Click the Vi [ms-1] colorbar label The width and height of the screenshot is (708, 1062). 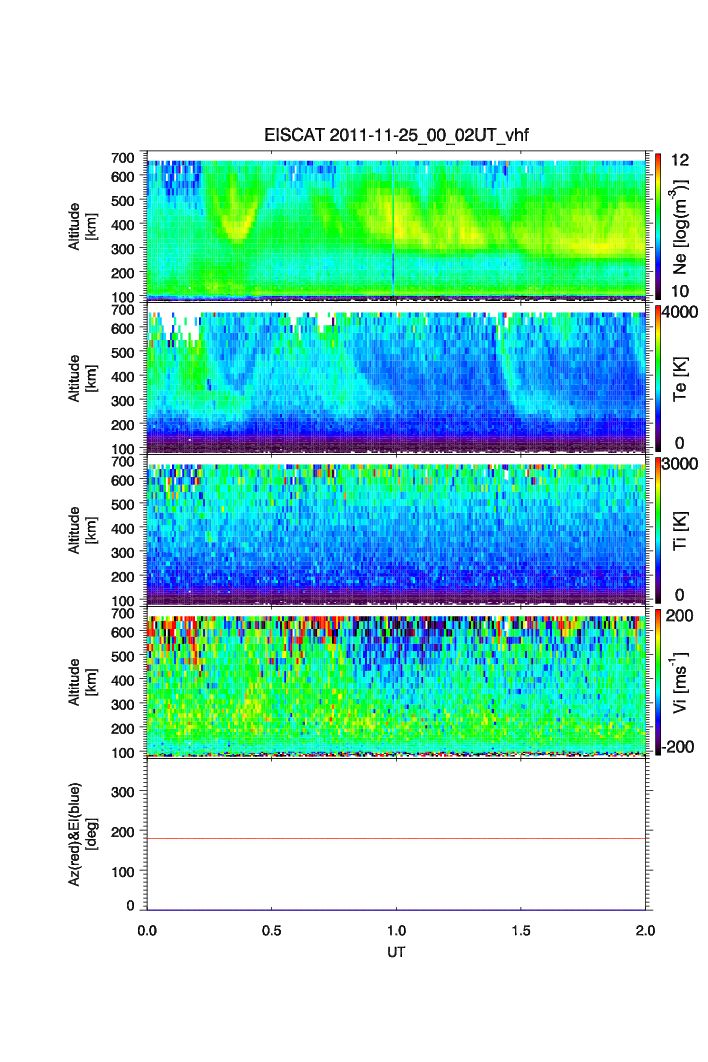point(680,682)
